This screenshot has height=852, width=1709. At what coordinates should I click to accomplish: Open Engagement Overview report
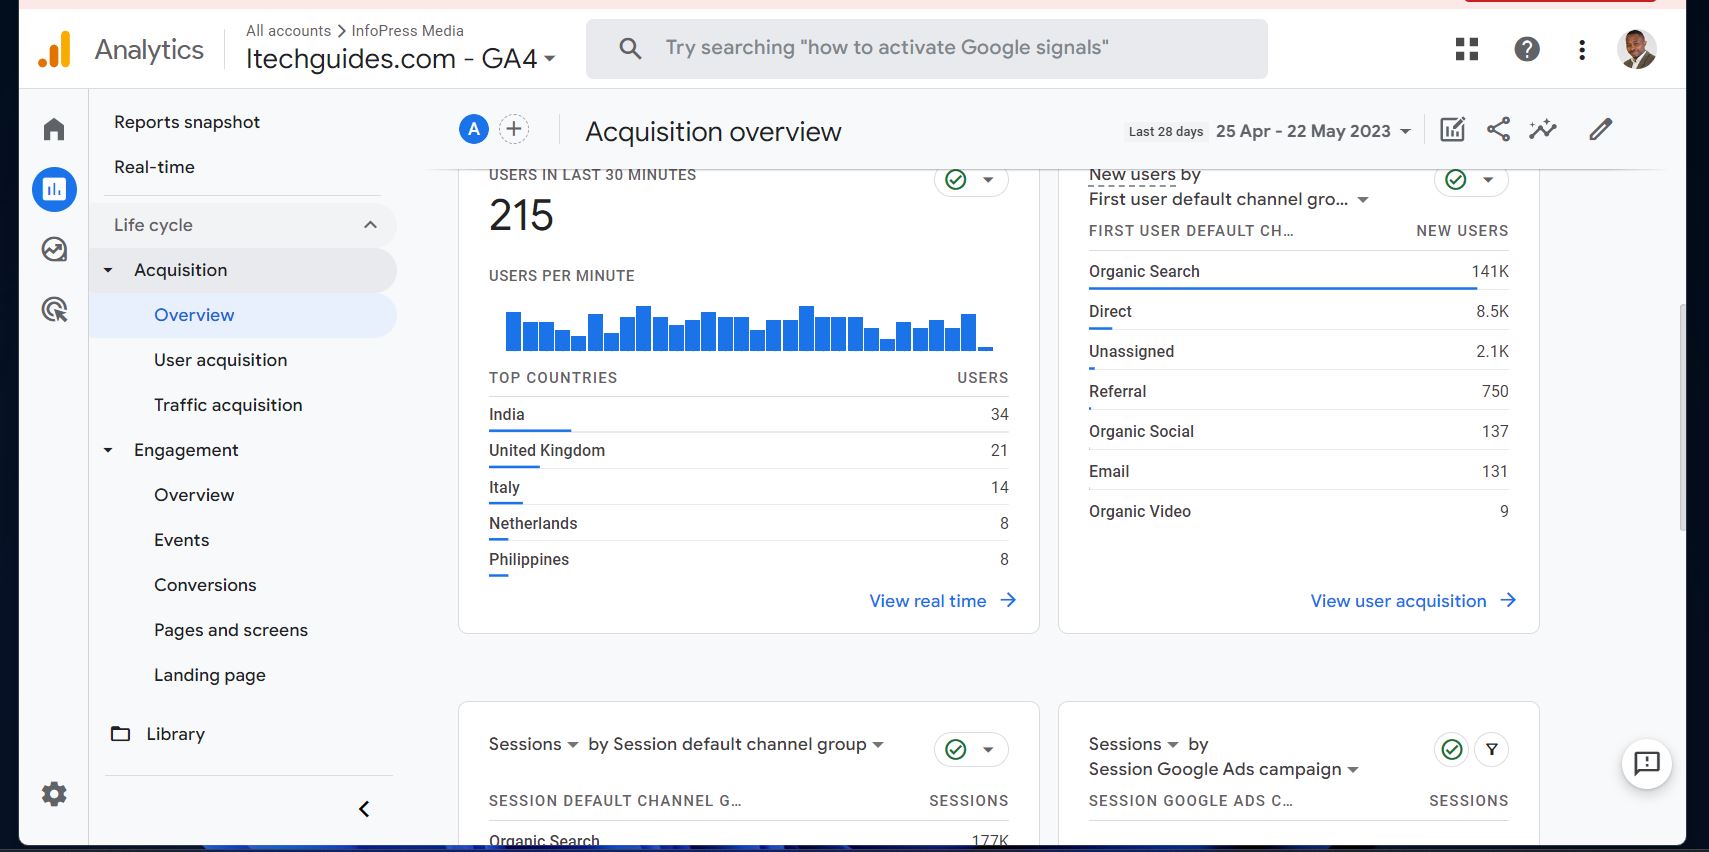pyautogui.click(x=194, y=495)
